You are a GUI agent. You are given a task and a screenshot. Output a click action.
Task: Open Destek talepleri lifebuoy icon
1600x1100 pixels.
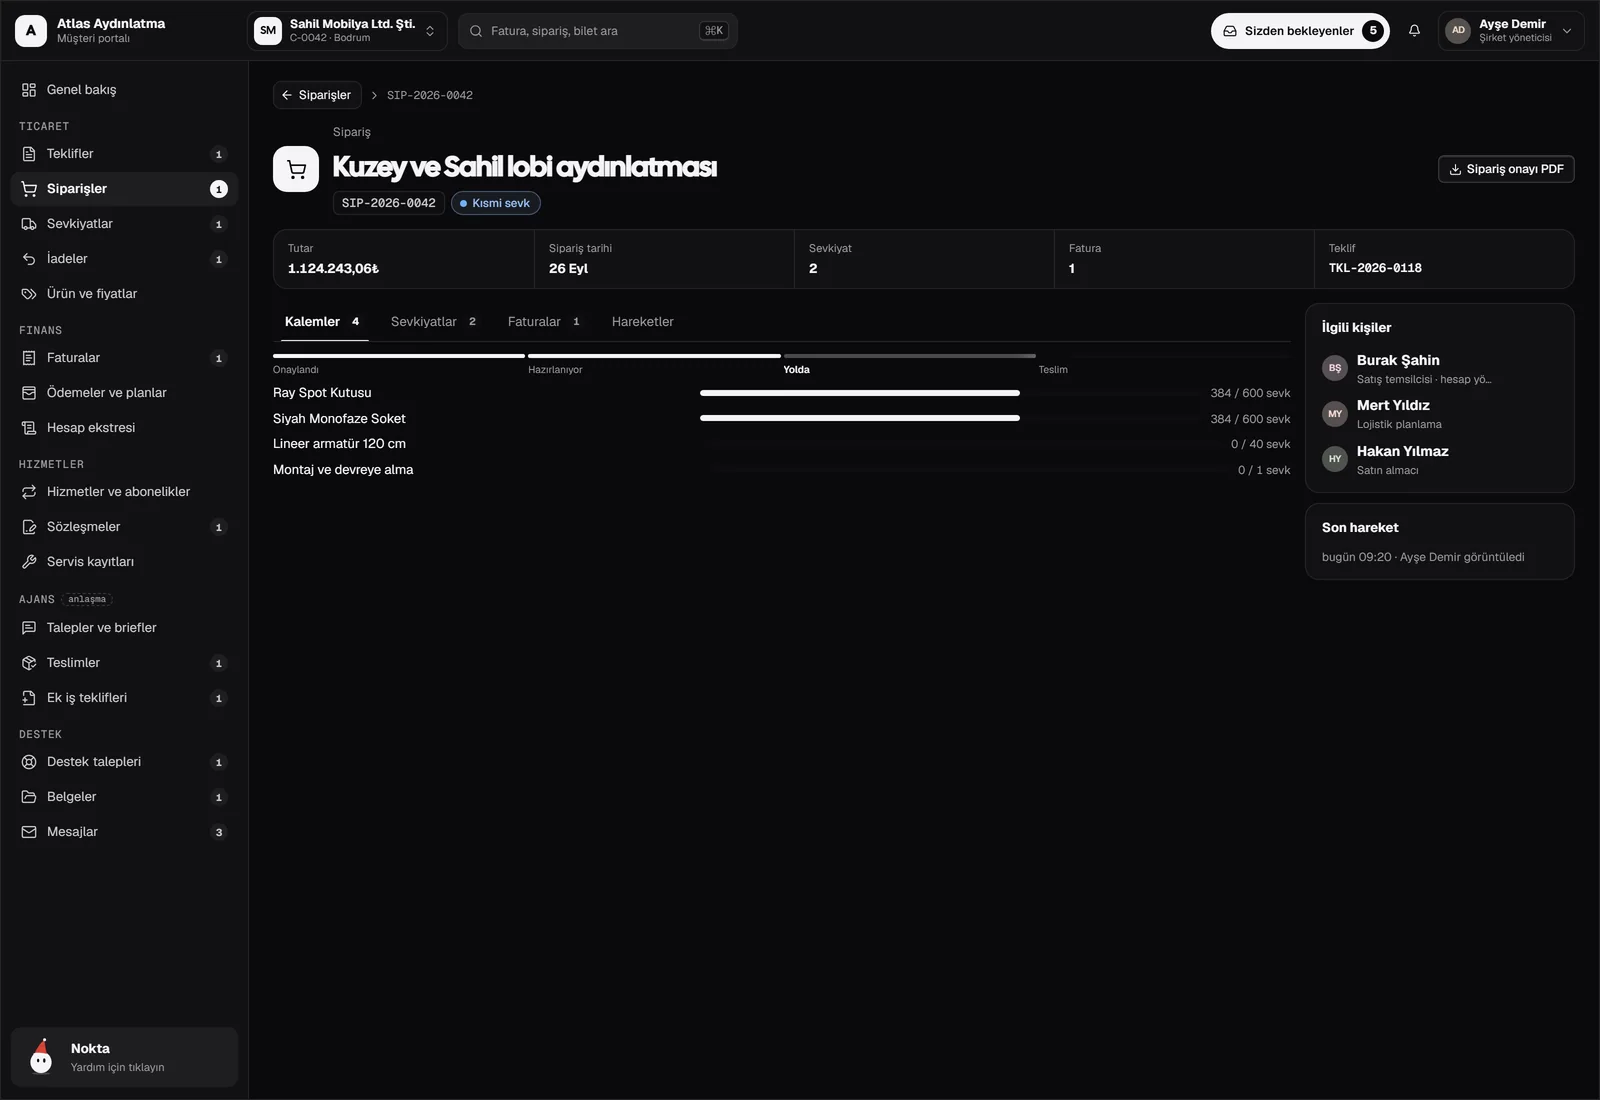tap(29, 762)
